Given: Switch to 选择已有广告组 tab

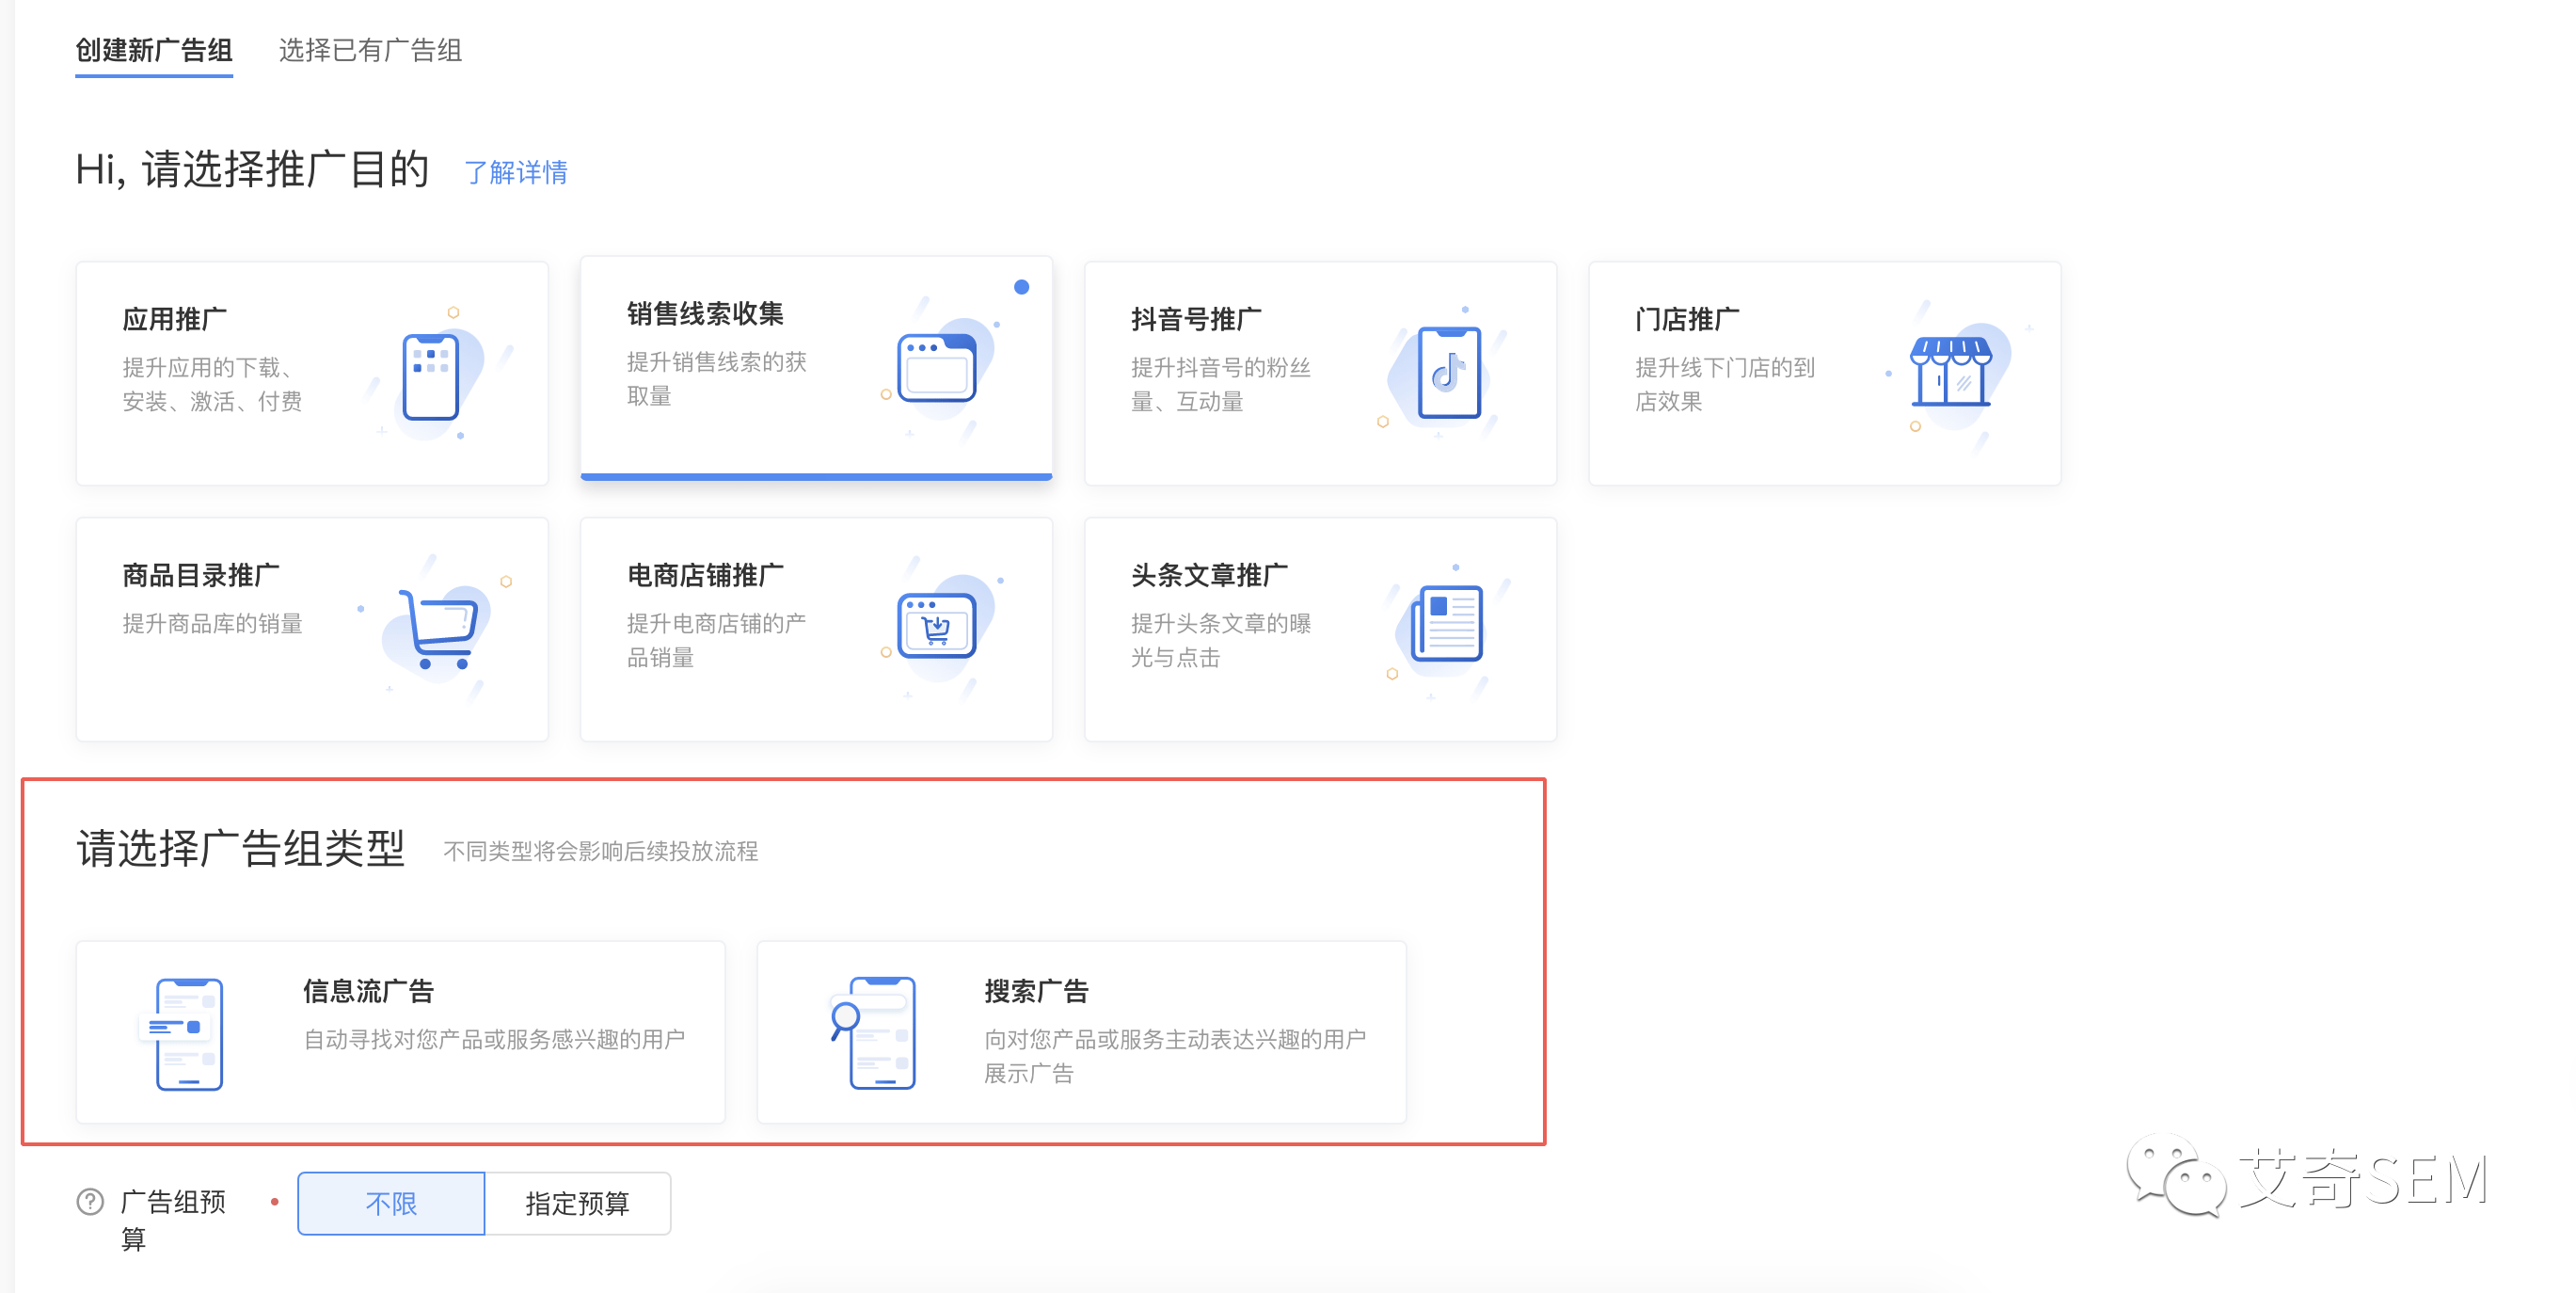Looking at the screenshot, I should [x=369, y=50].
